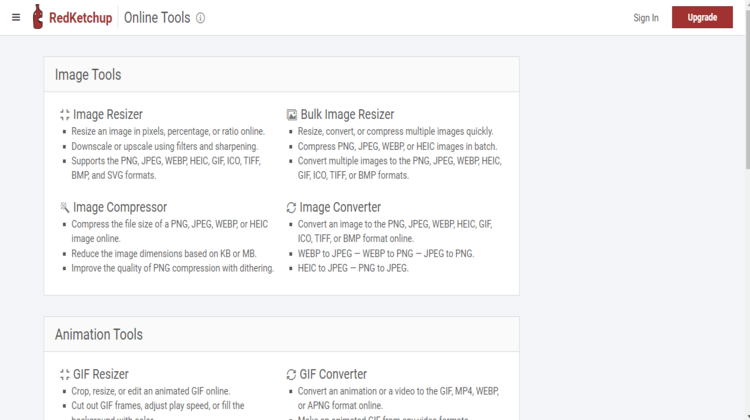Click the Image Compressor wand icon

tap(65, 207)
